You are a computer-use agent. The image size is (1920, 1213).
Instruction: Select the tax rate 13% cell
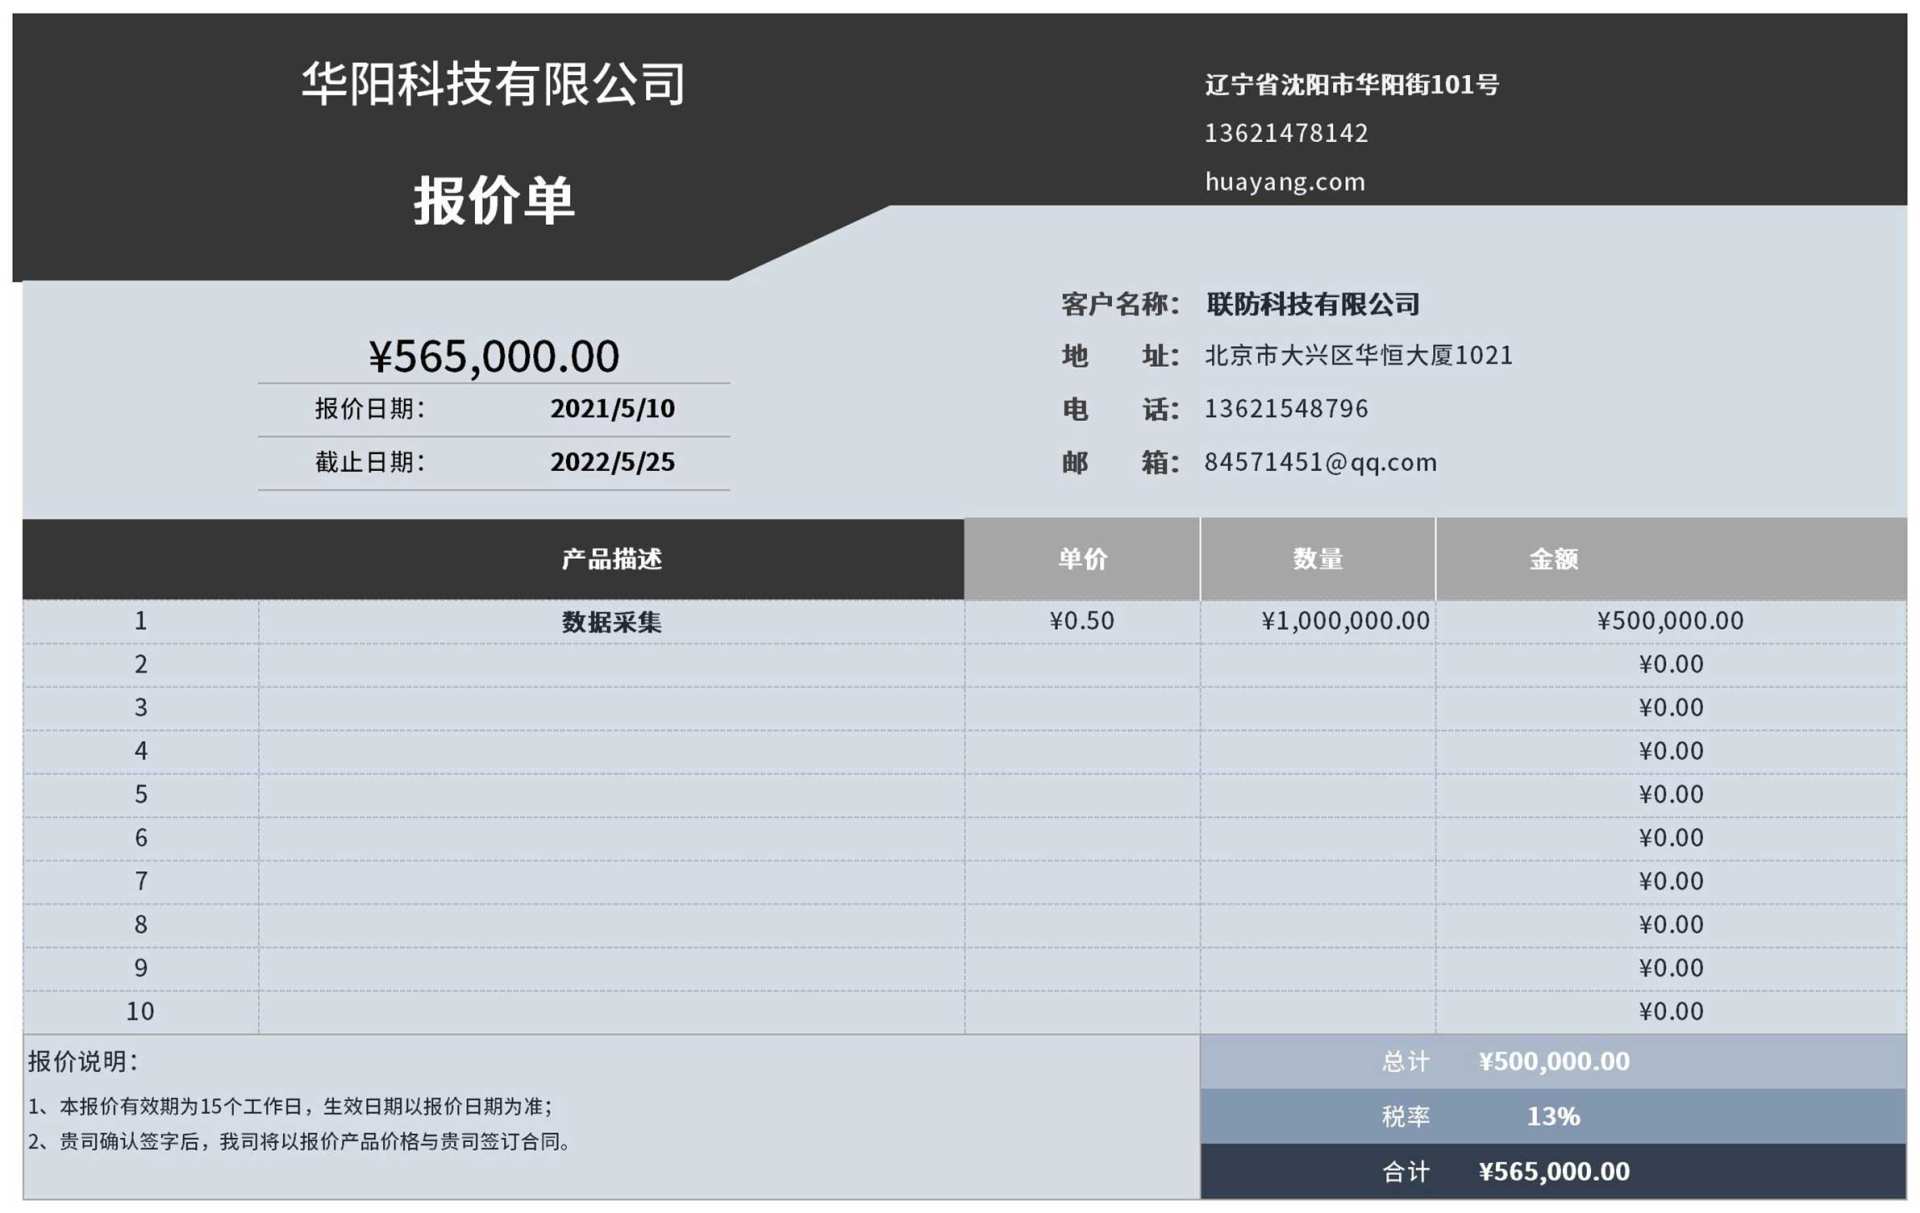point(1553,1117)
